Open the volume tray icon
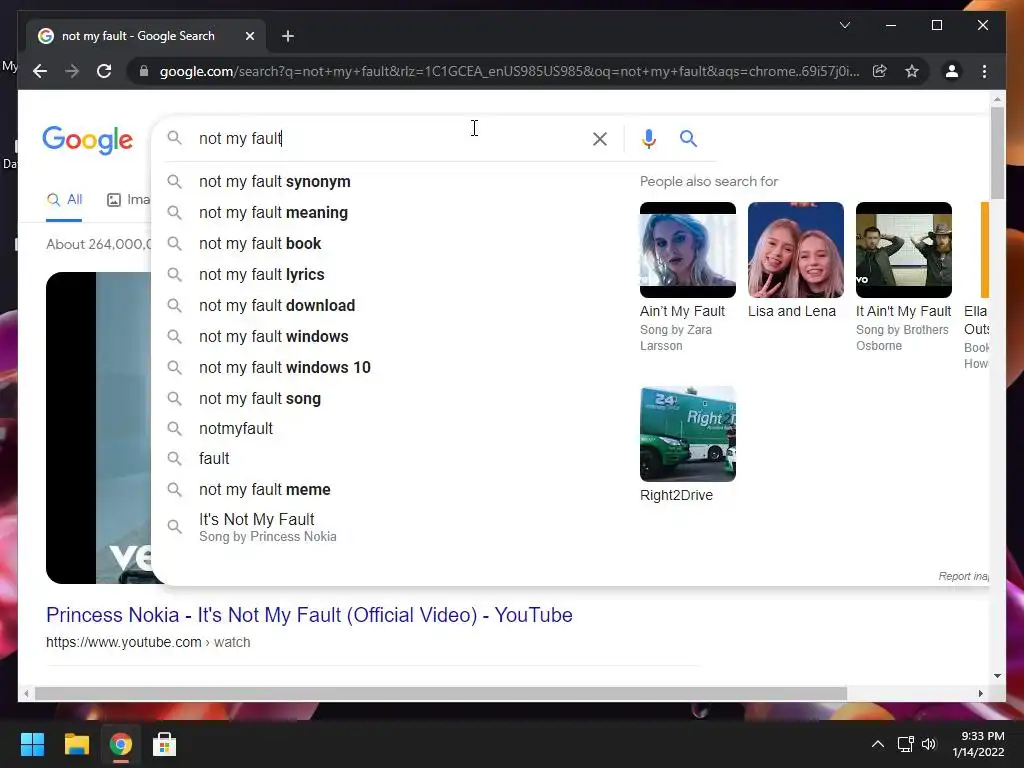 929,744
